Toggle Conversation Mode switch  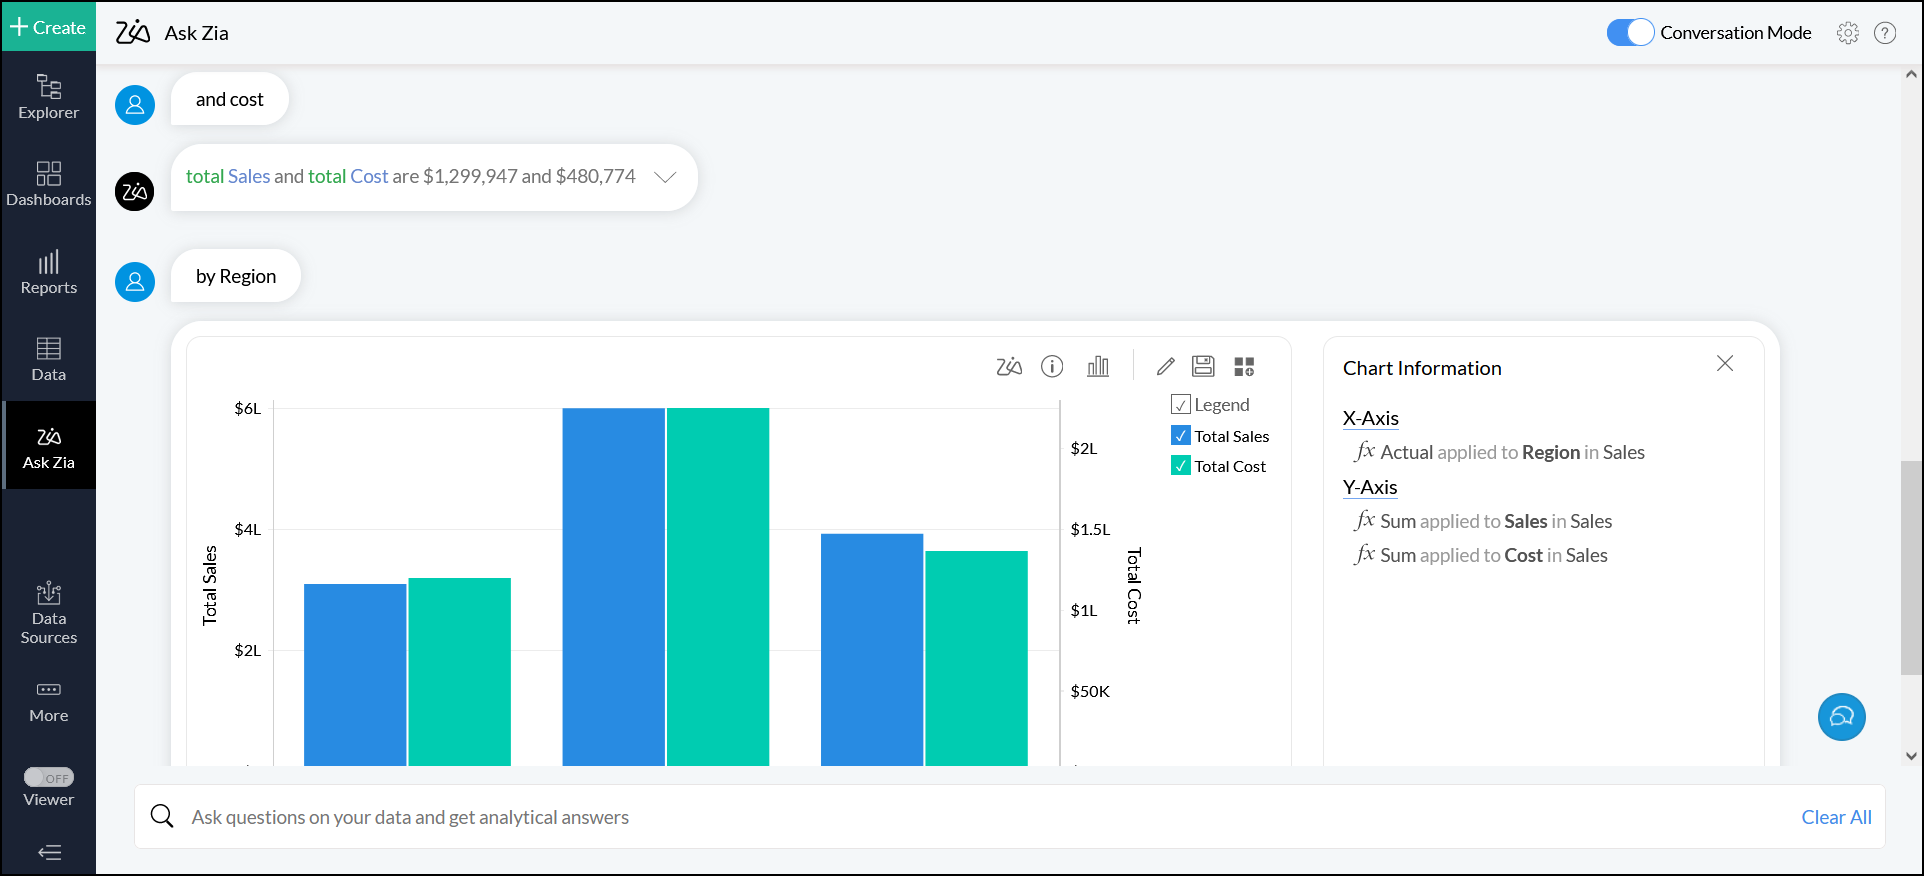(x=1630, y=33)
